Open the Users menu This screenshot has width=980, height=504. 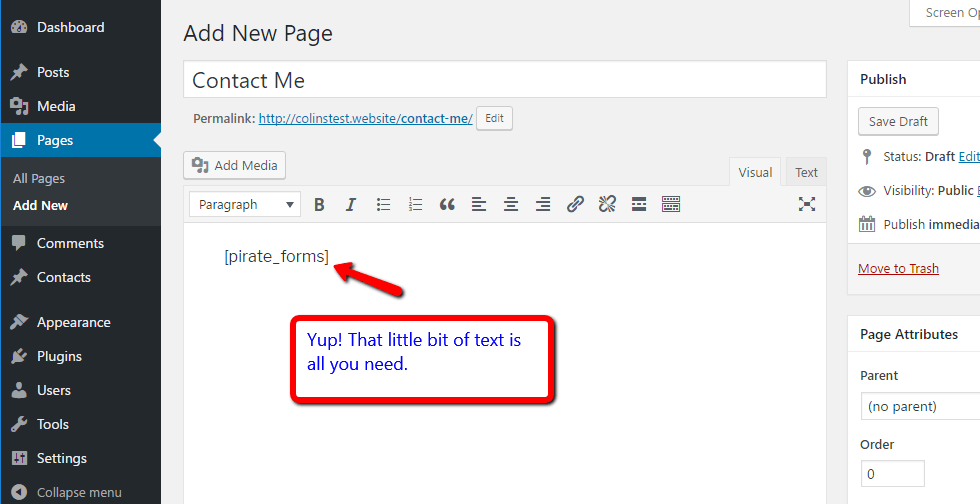coord(81,390)
